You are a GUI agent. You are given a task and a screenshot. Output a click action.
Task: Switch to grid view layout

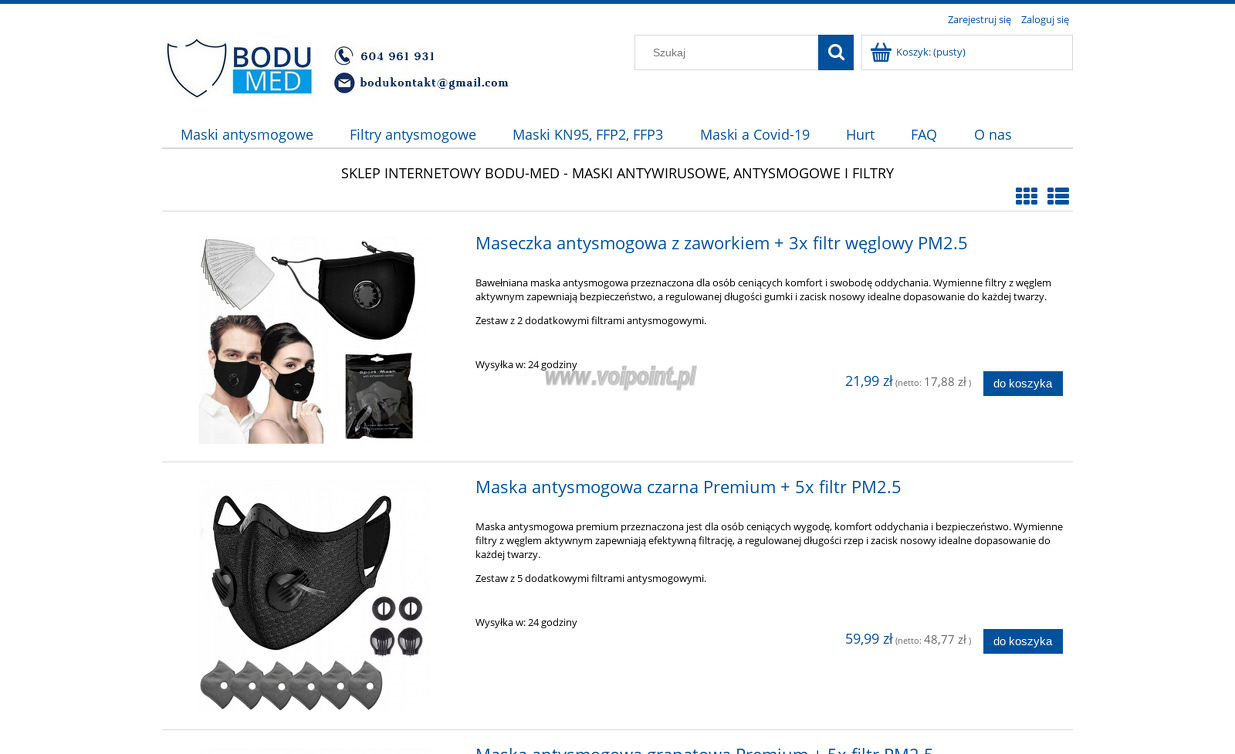[1026, 196]
